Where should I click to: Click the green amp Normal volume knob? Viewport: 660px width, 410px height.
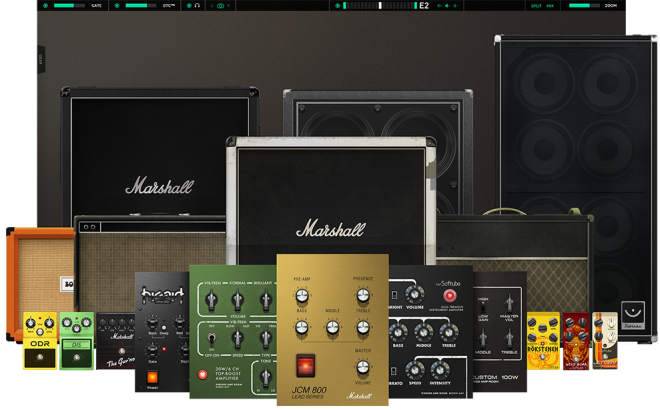(x=238, y=300)
